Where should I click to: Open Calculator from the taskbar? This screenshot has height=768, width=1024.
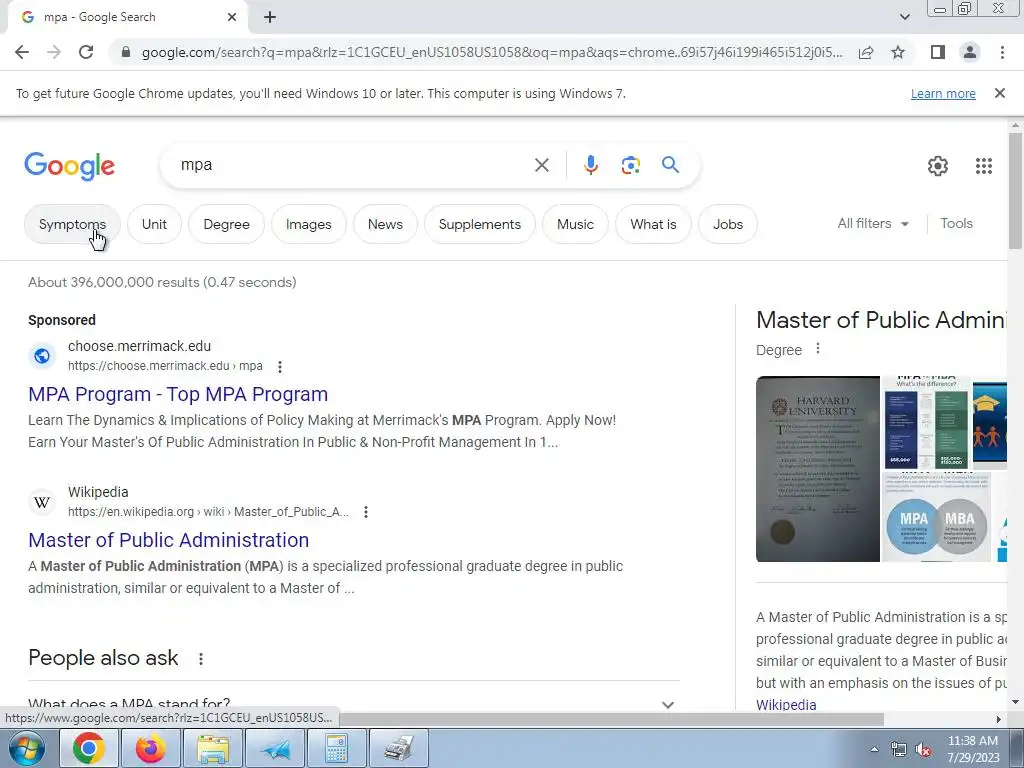coord(336,748)
